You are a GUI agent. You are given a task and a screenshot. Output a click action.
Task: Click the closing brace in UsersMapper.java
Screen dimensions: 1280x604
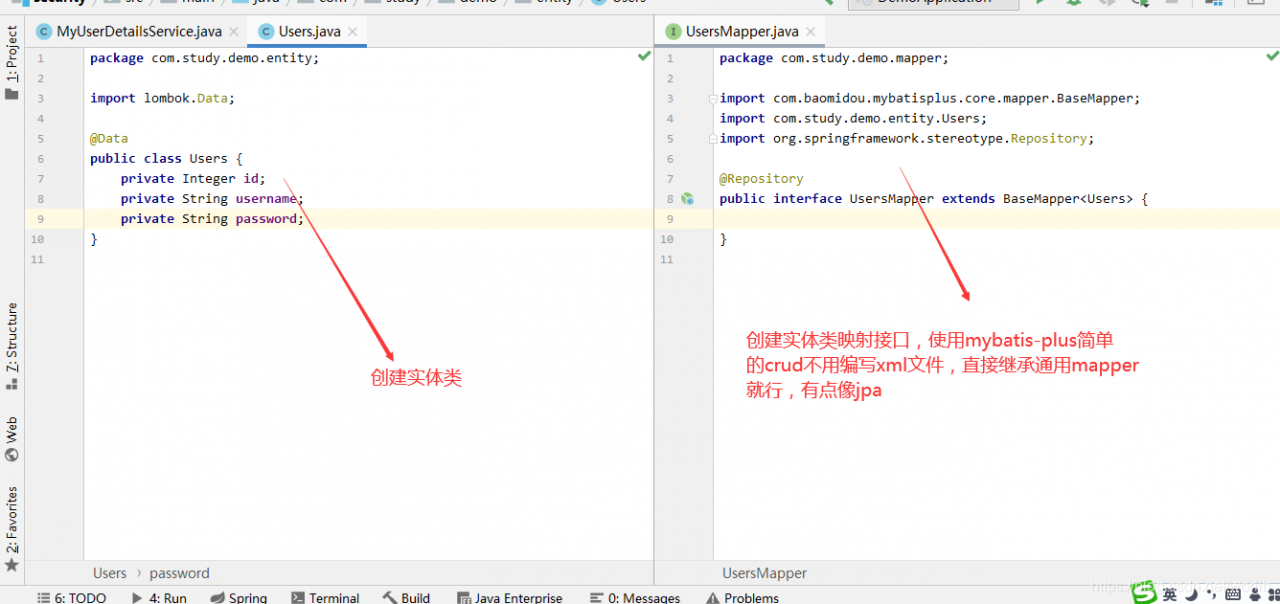(x=723, y=239)
